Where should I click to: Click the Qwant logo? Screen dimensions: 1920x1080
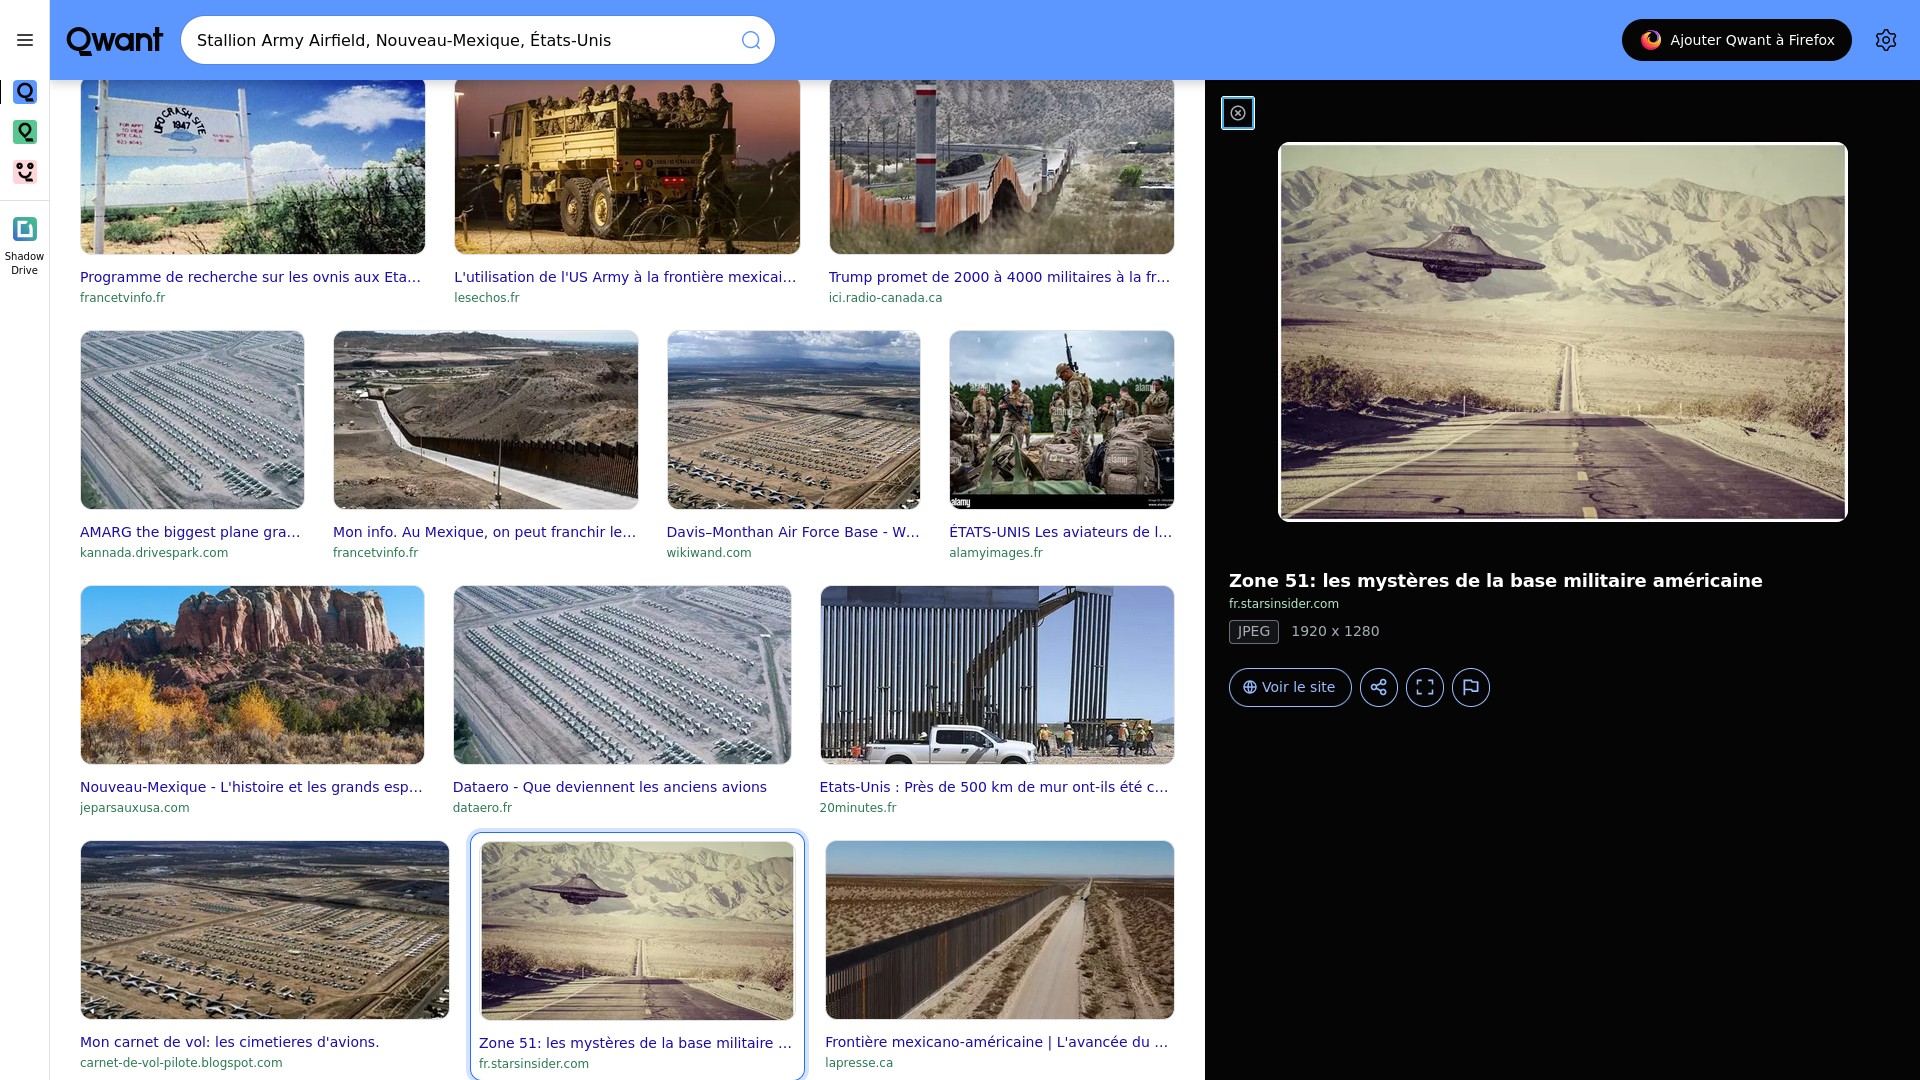[114, 40]
